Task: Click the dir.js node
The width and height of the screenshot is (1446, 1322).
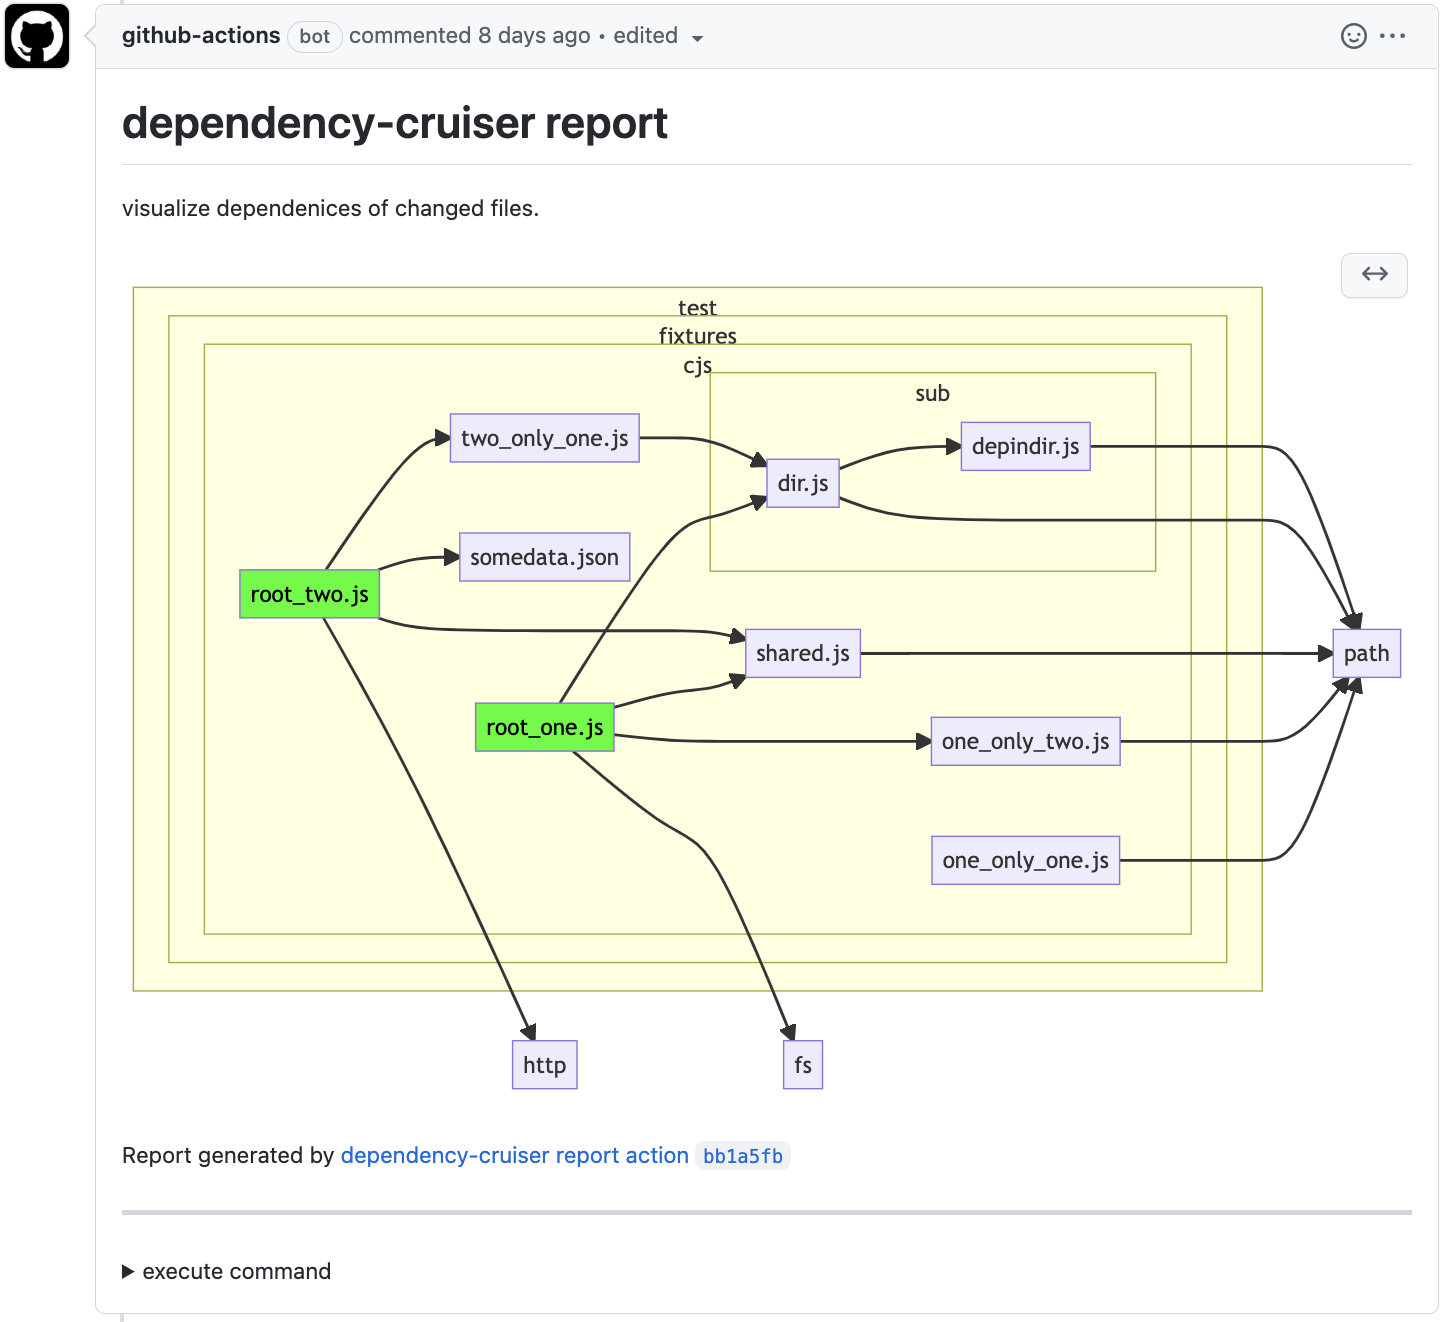Action: [803, 483]
